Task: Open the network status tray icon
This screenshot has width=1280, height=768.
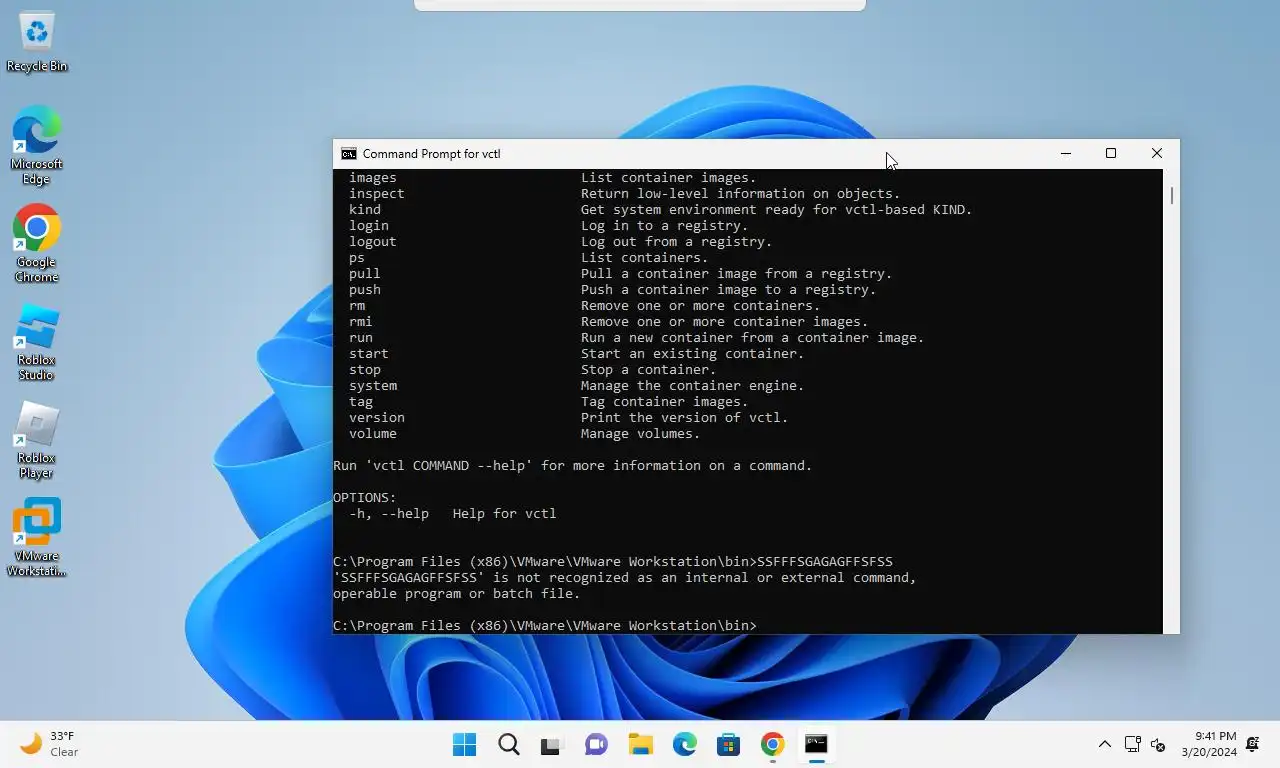Action: 1133,744
